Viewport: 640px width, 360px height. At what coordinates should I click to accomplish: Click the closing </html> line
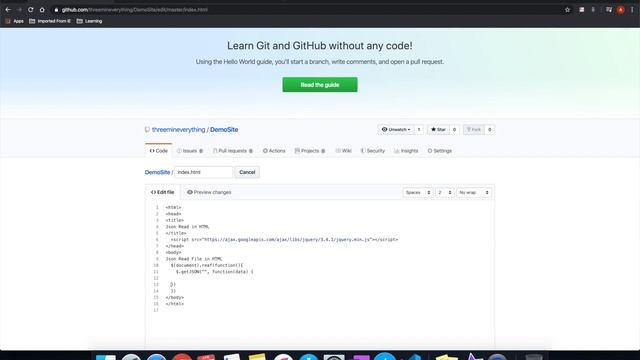coord(175,304)
